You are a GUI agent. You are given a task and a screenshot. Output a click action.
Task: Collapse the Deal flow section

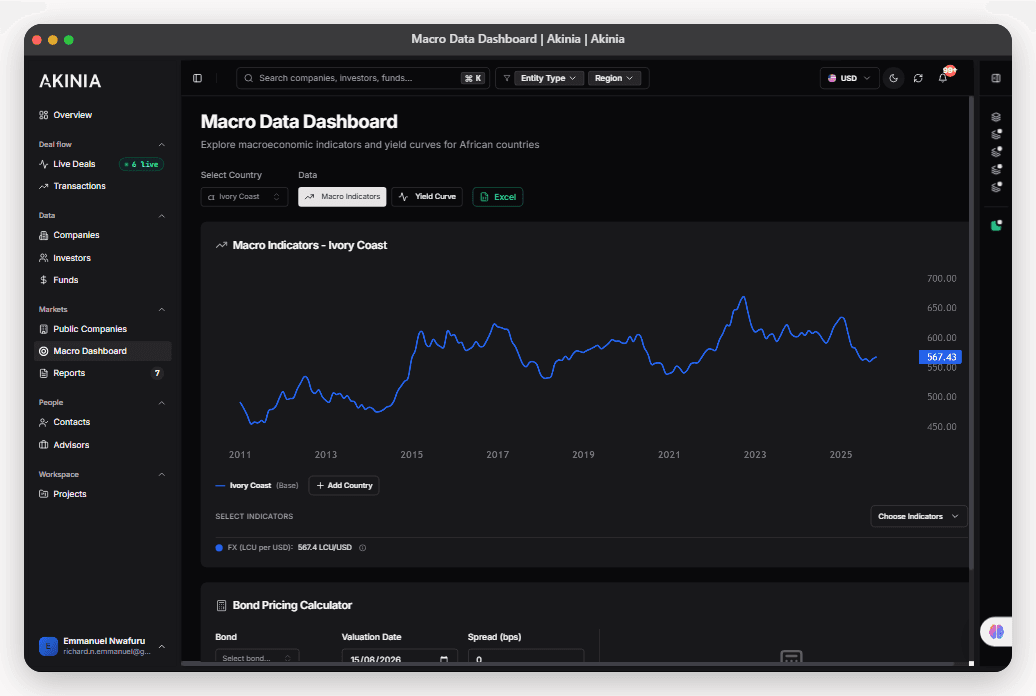pos(161,145)
